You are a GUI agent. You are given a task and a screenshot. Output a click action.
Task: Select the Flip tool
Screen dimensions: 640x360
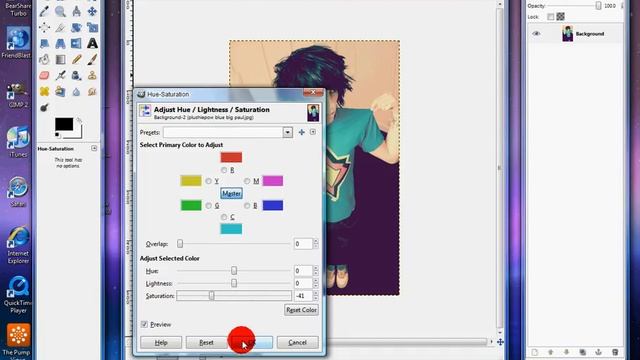(x=76, y=43)
